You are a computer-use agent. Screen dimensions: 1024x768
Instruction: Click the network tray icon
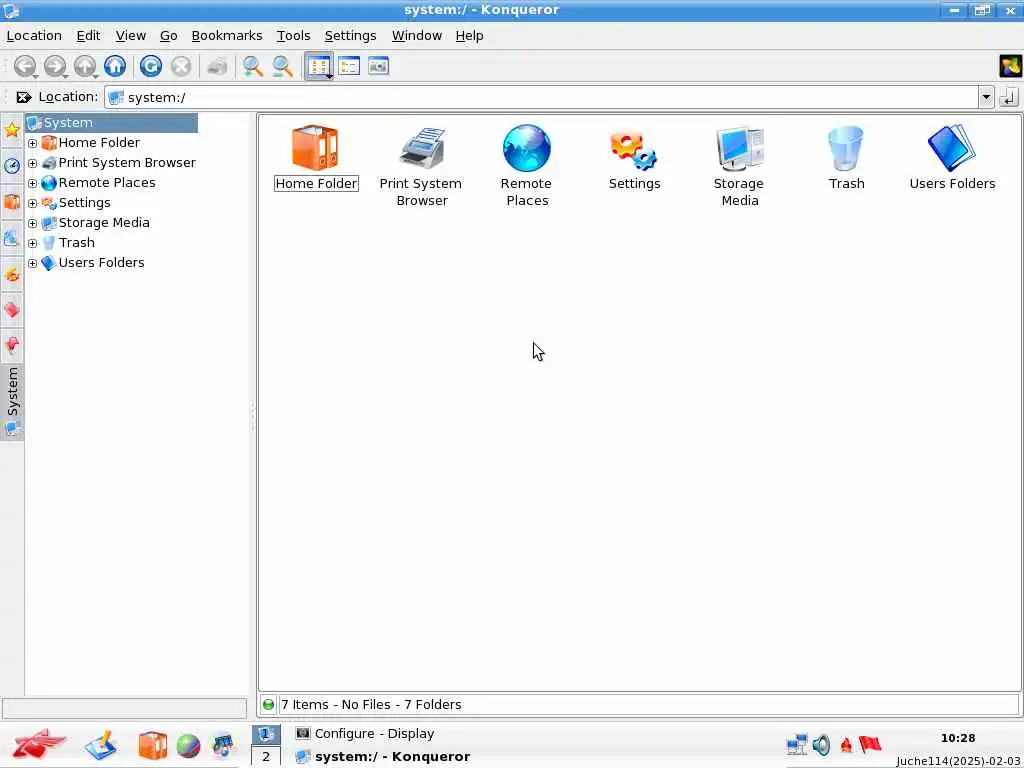click(x=797, y=744)
